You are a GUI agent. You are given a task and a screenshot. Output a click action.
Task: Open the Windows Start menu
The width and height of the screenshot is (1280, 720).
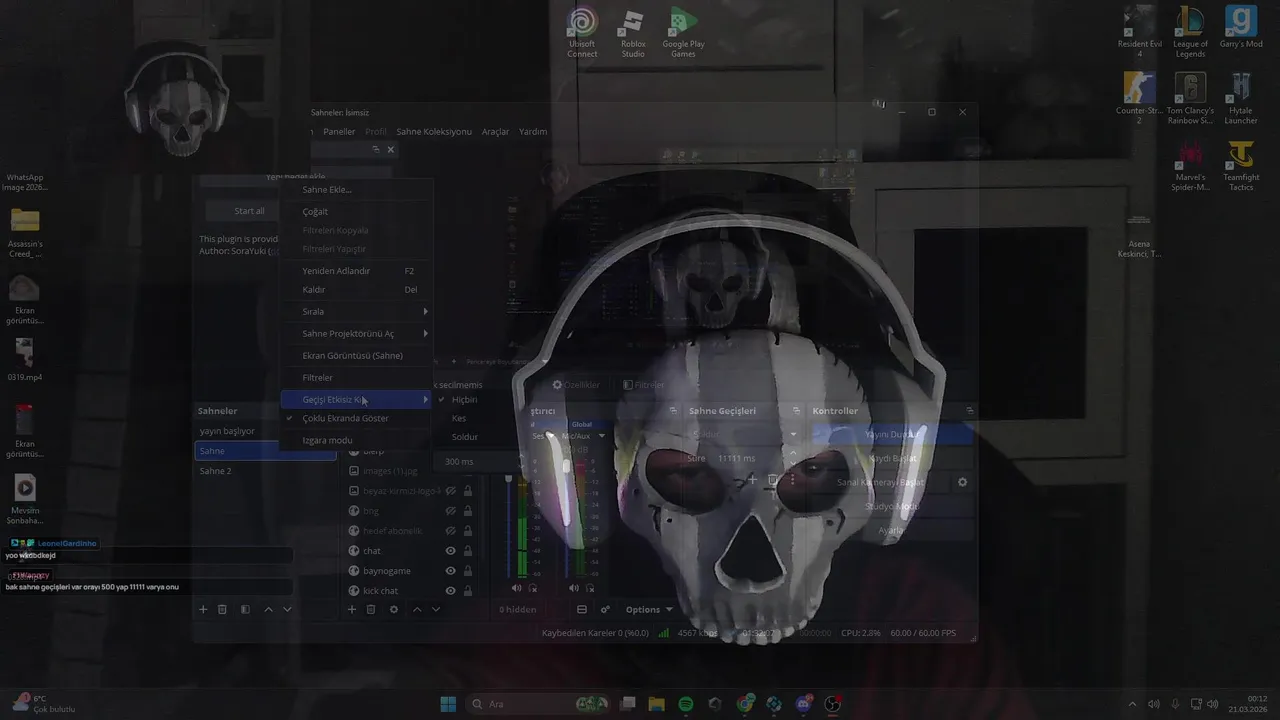click(x=448, y=704)
